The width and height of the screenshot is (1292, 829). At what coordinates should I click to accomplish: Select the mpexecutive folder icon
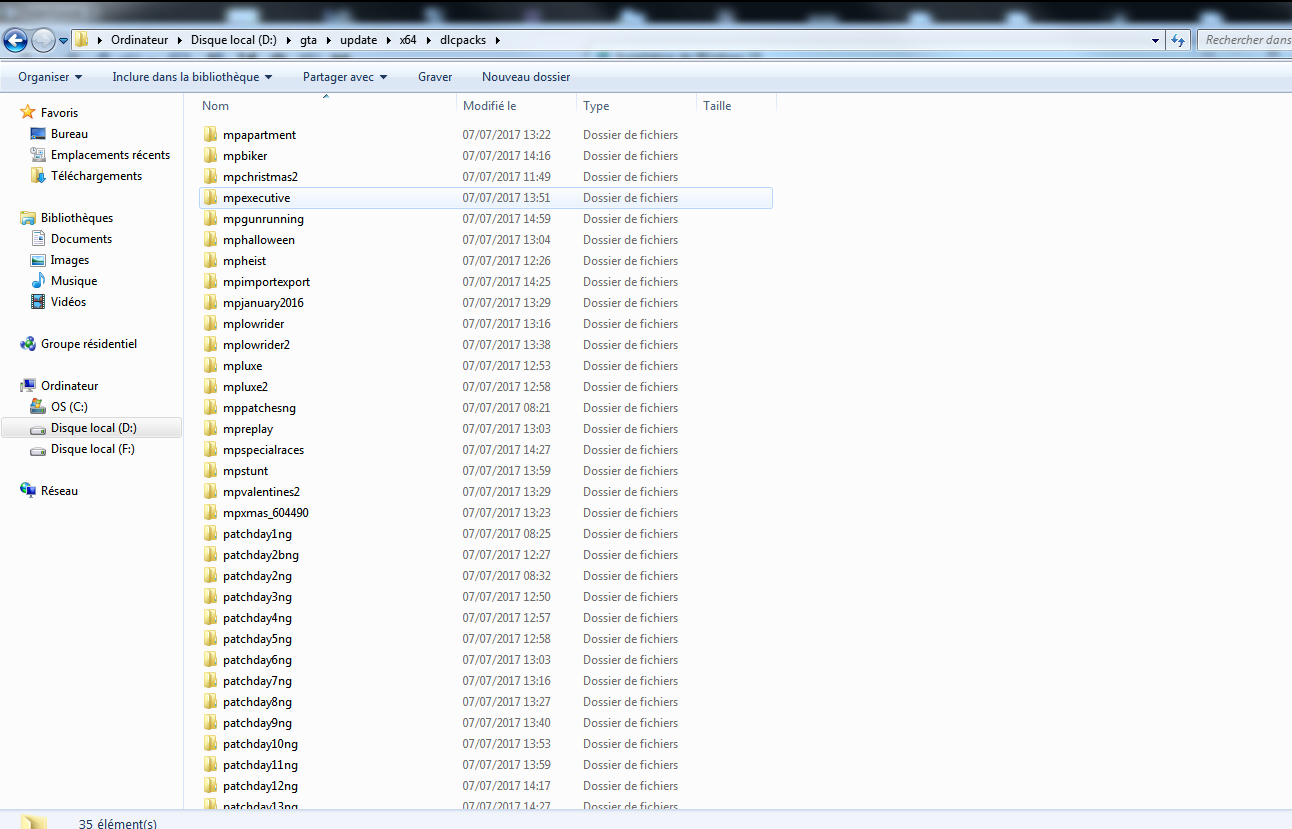(210, 197)
